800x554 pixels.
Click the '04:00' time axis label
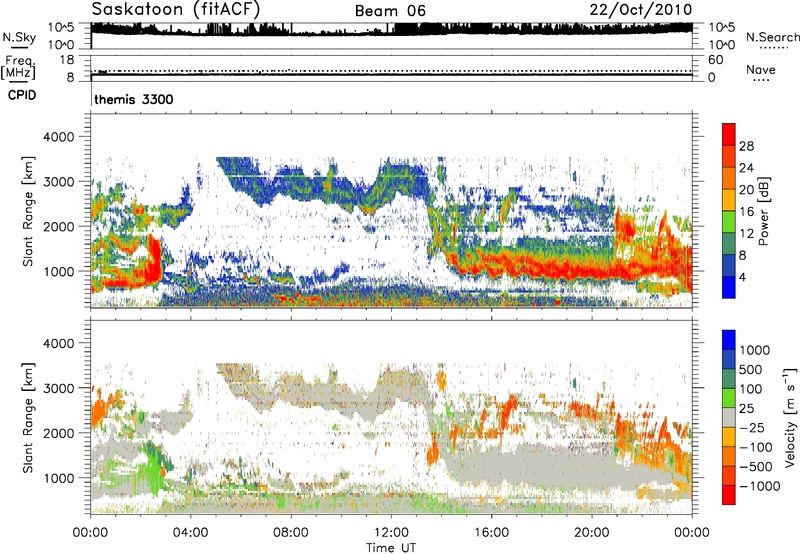coord(191,533)
